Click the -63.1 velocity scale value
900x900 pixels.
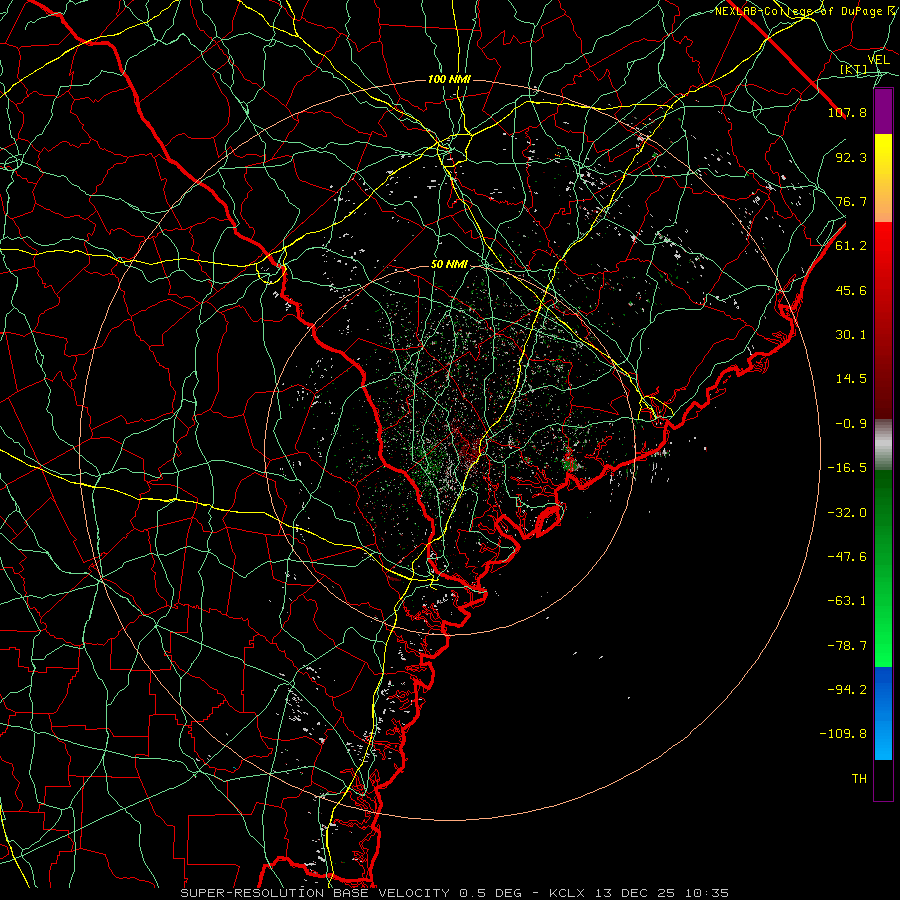tap(847, 601)
